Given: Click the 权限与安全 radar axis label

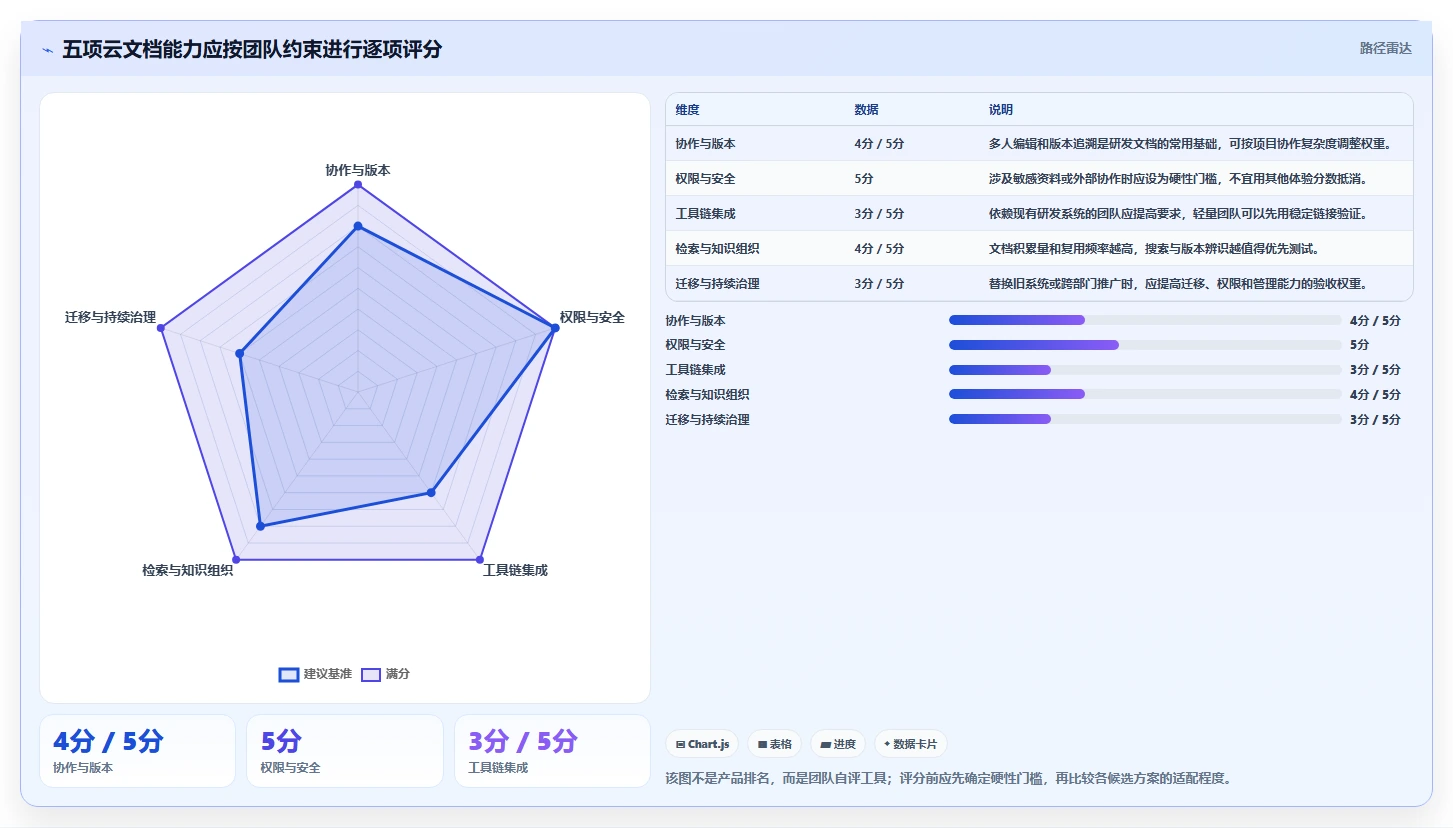Looking at the screenshot, I should tap(592, 317).
